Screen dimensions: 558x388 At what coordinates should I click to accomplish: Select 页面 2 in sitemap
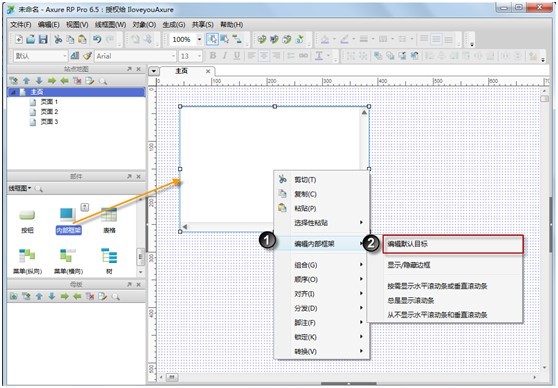pyautogui.click(x=49, y=112)
